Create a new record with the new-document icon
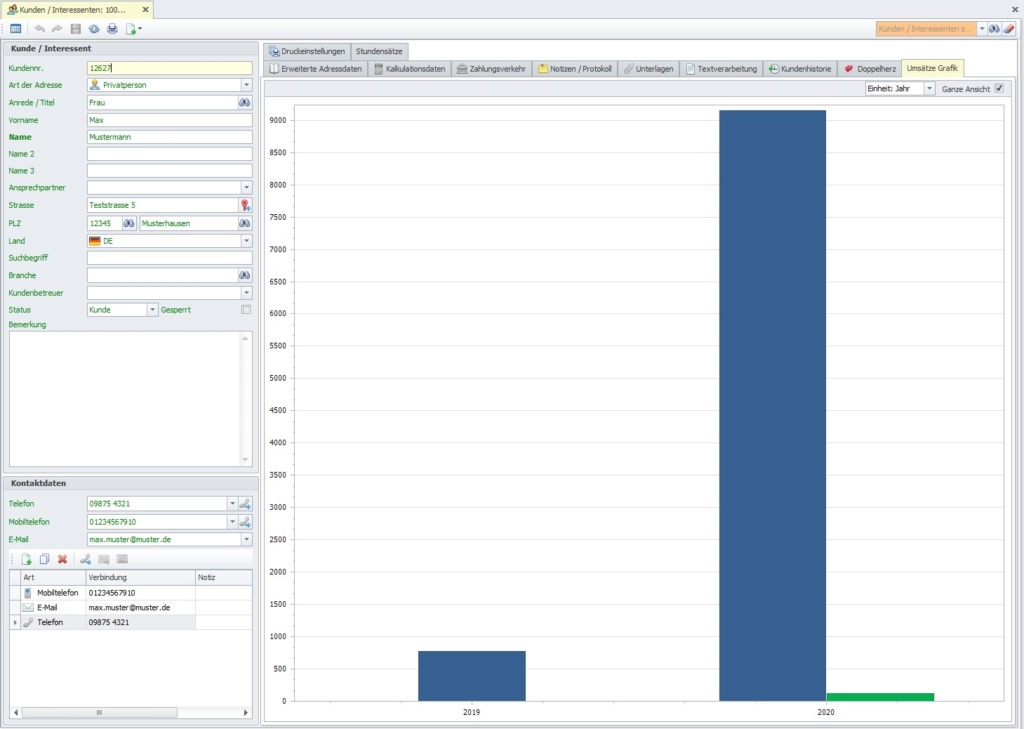The width and height of the screenshot is (1024, 729). pos(131,29)
